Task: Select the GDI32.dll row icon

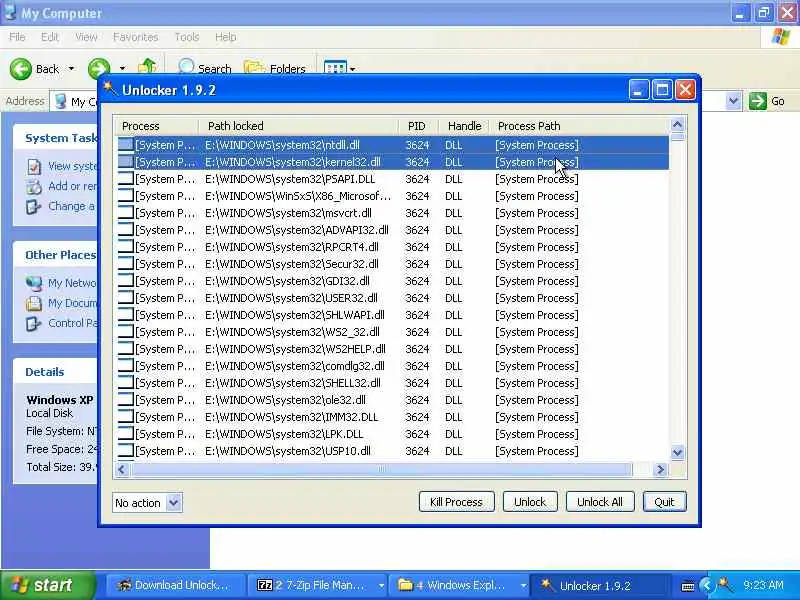Action: [x=126, y=281]
